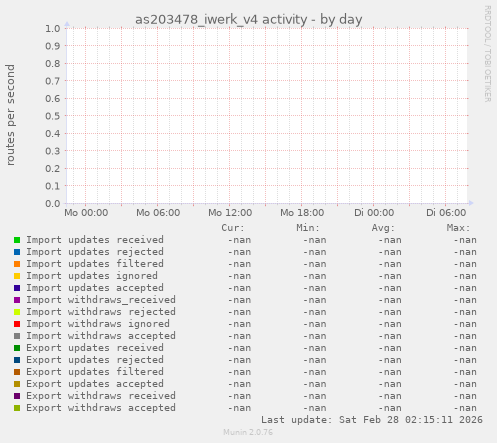The width and height of the screenshot is (497, 443).
Task: Select the 'Export updates accepted' legend label
Action: click(x=95, y=384)
